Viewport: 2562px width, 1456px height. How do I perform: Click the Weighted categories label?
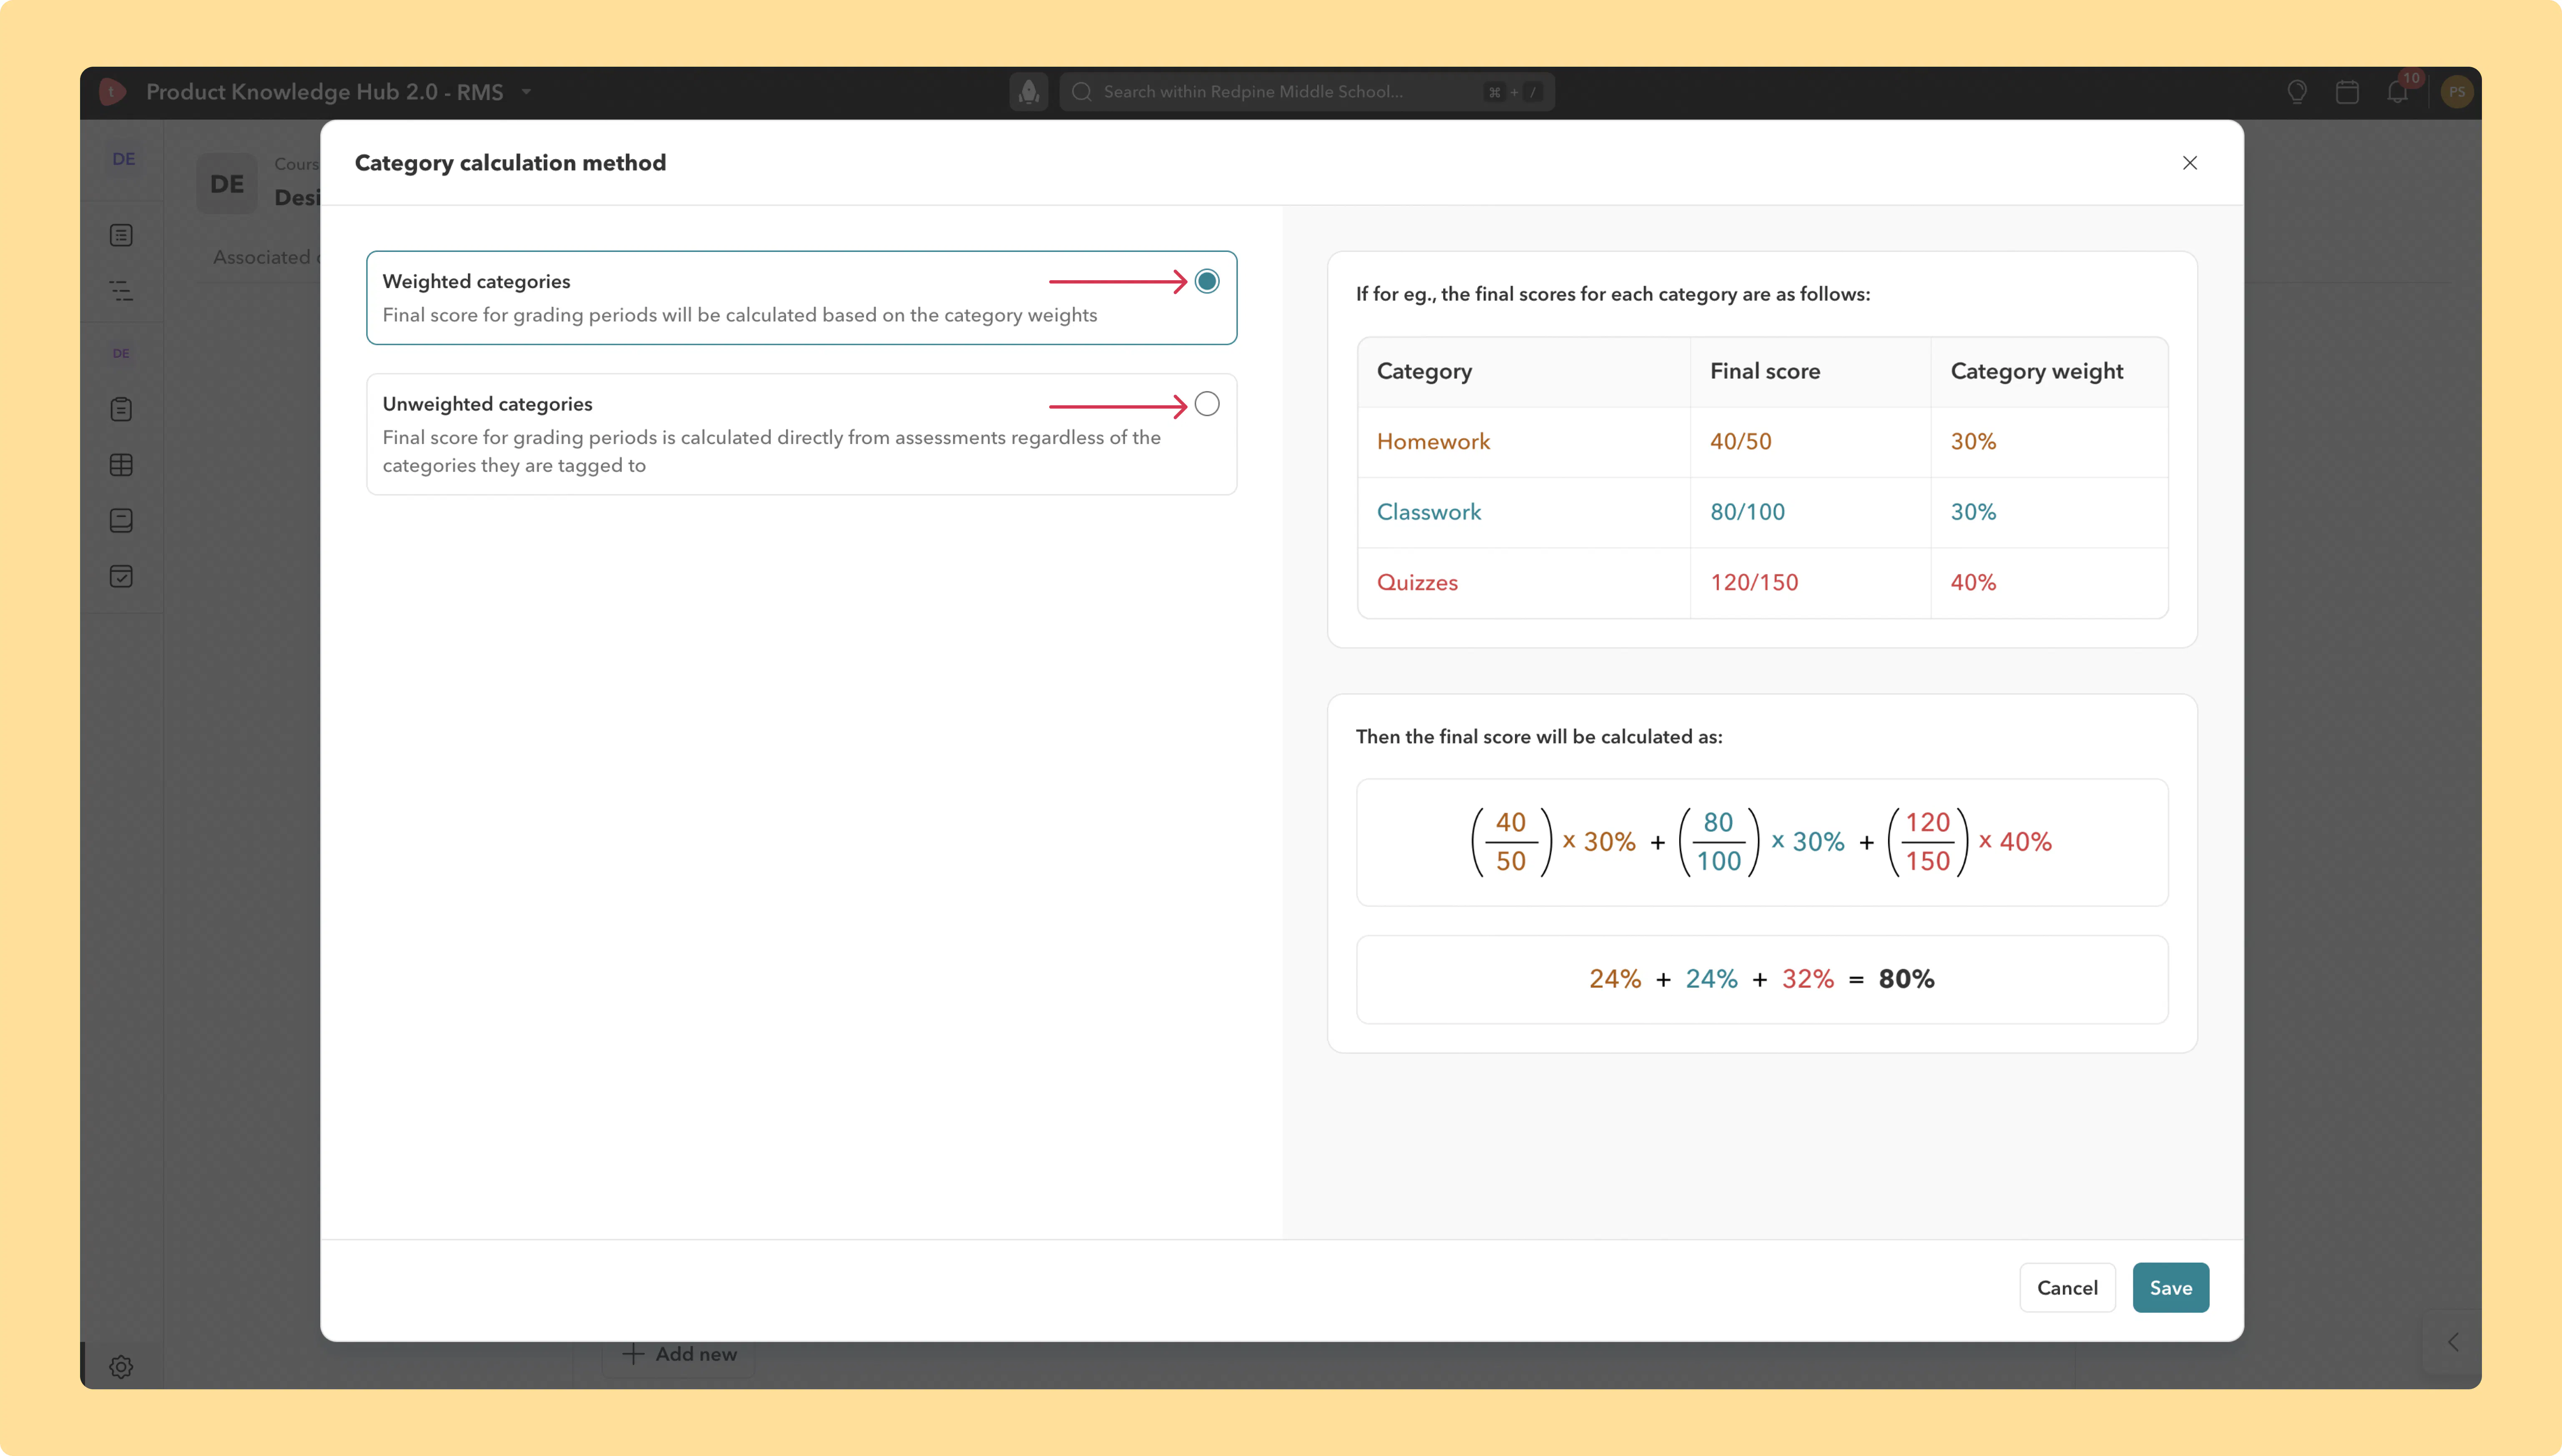pyautogui.click(x=476, y=282)
